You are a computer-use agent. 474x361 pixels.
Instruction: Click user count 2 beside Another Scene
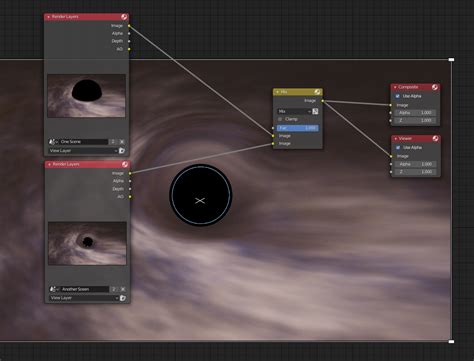coord(114,289)
